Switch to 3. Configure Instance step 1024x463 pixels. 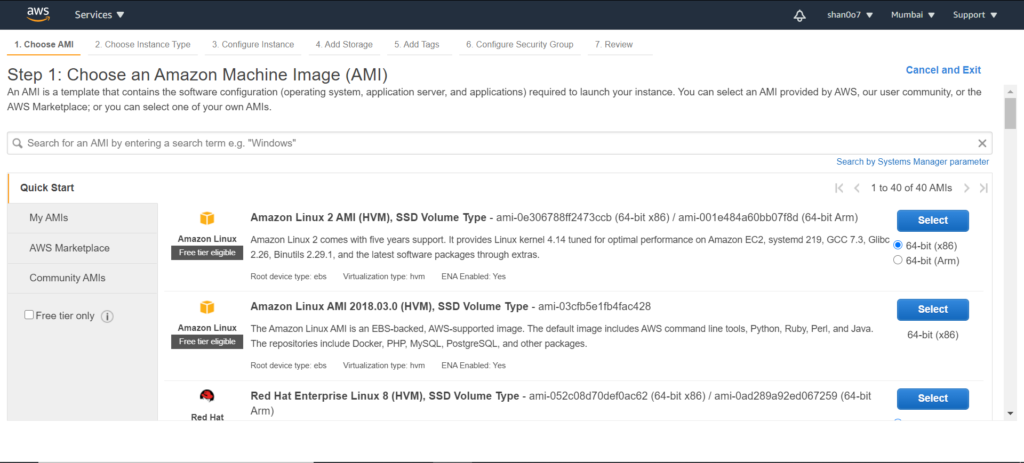[253, 44]
